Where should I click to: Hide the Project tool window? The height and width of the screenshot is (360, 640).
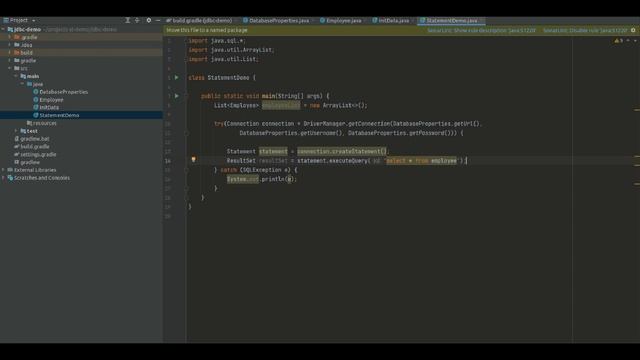point(158,20)
